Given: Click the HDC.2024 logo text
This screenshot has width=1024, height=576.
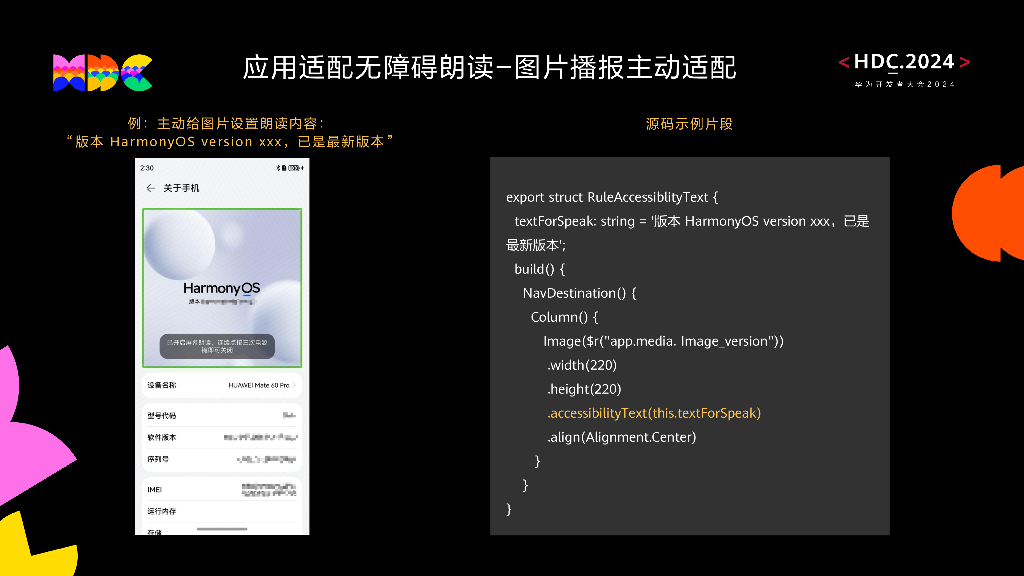Looking at the screenshot, I should tap(904, 62).
